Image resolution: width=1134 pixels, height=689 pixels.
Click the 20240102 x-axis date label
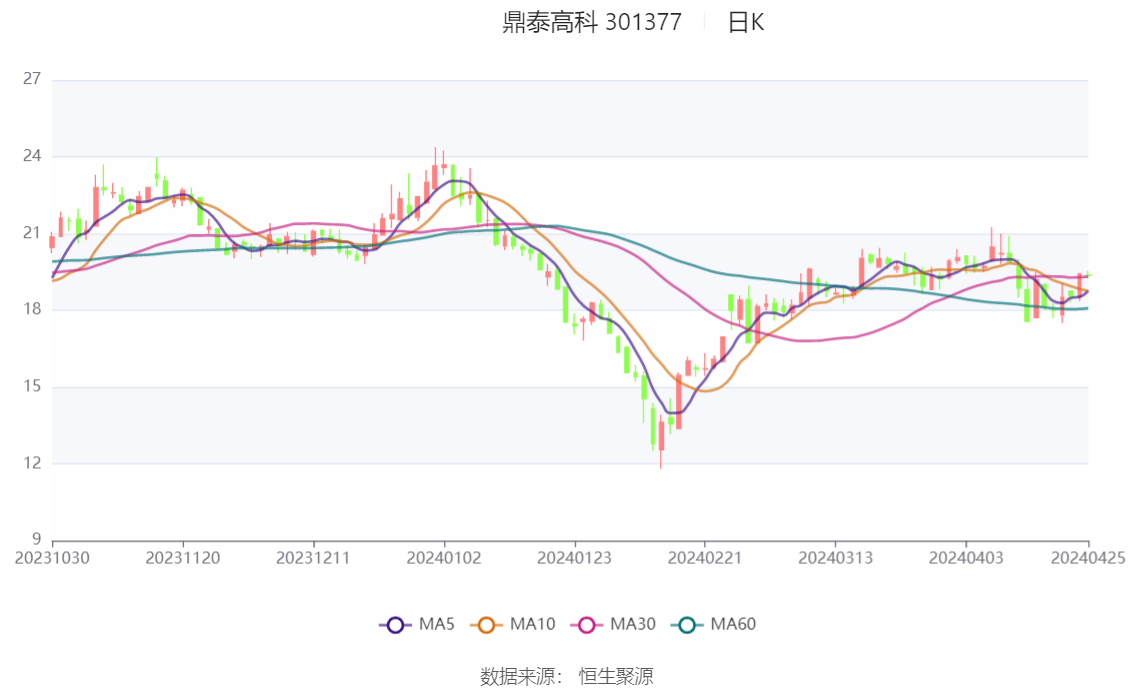click(x=444, y=558)
